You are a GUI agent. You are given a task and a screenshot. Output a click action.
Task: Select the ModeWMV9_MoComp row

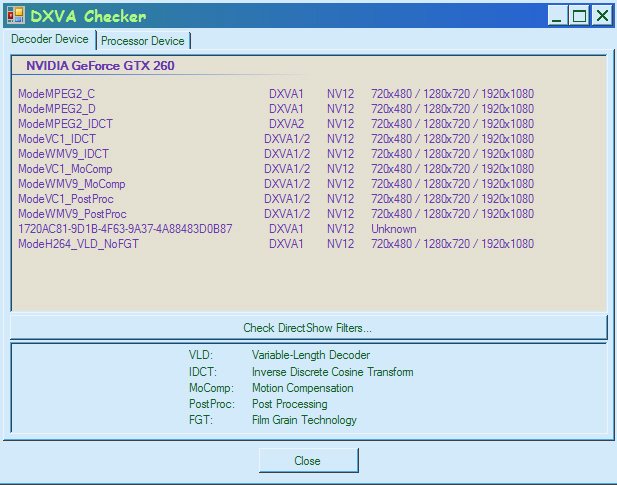[x=276, y=184]
